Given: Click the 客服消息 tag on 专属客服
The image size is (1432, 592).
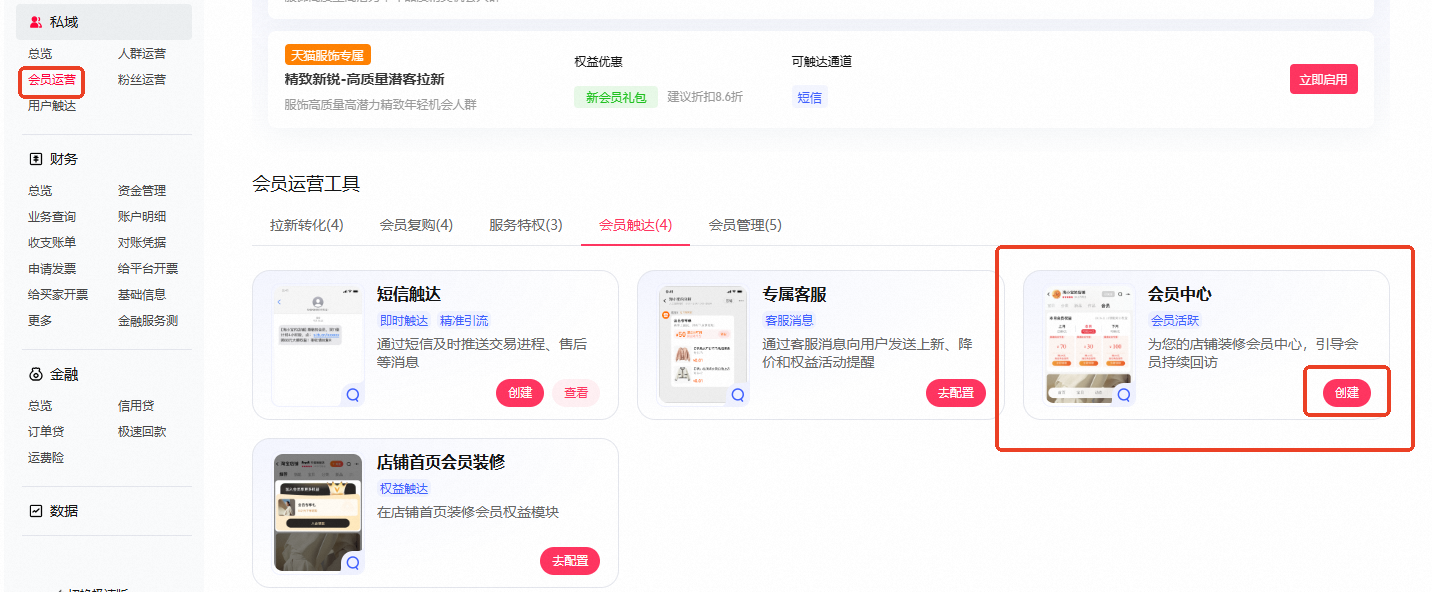Looking at the screenshot, I should (789, 321).
